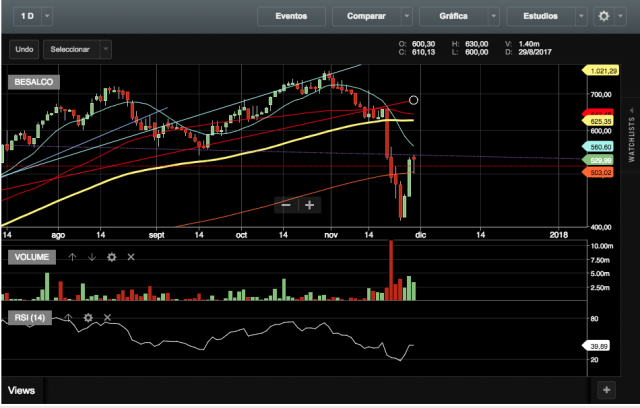Click the 'nov' date axis label
Screen dimensions: 640x408
coord(331,235)
